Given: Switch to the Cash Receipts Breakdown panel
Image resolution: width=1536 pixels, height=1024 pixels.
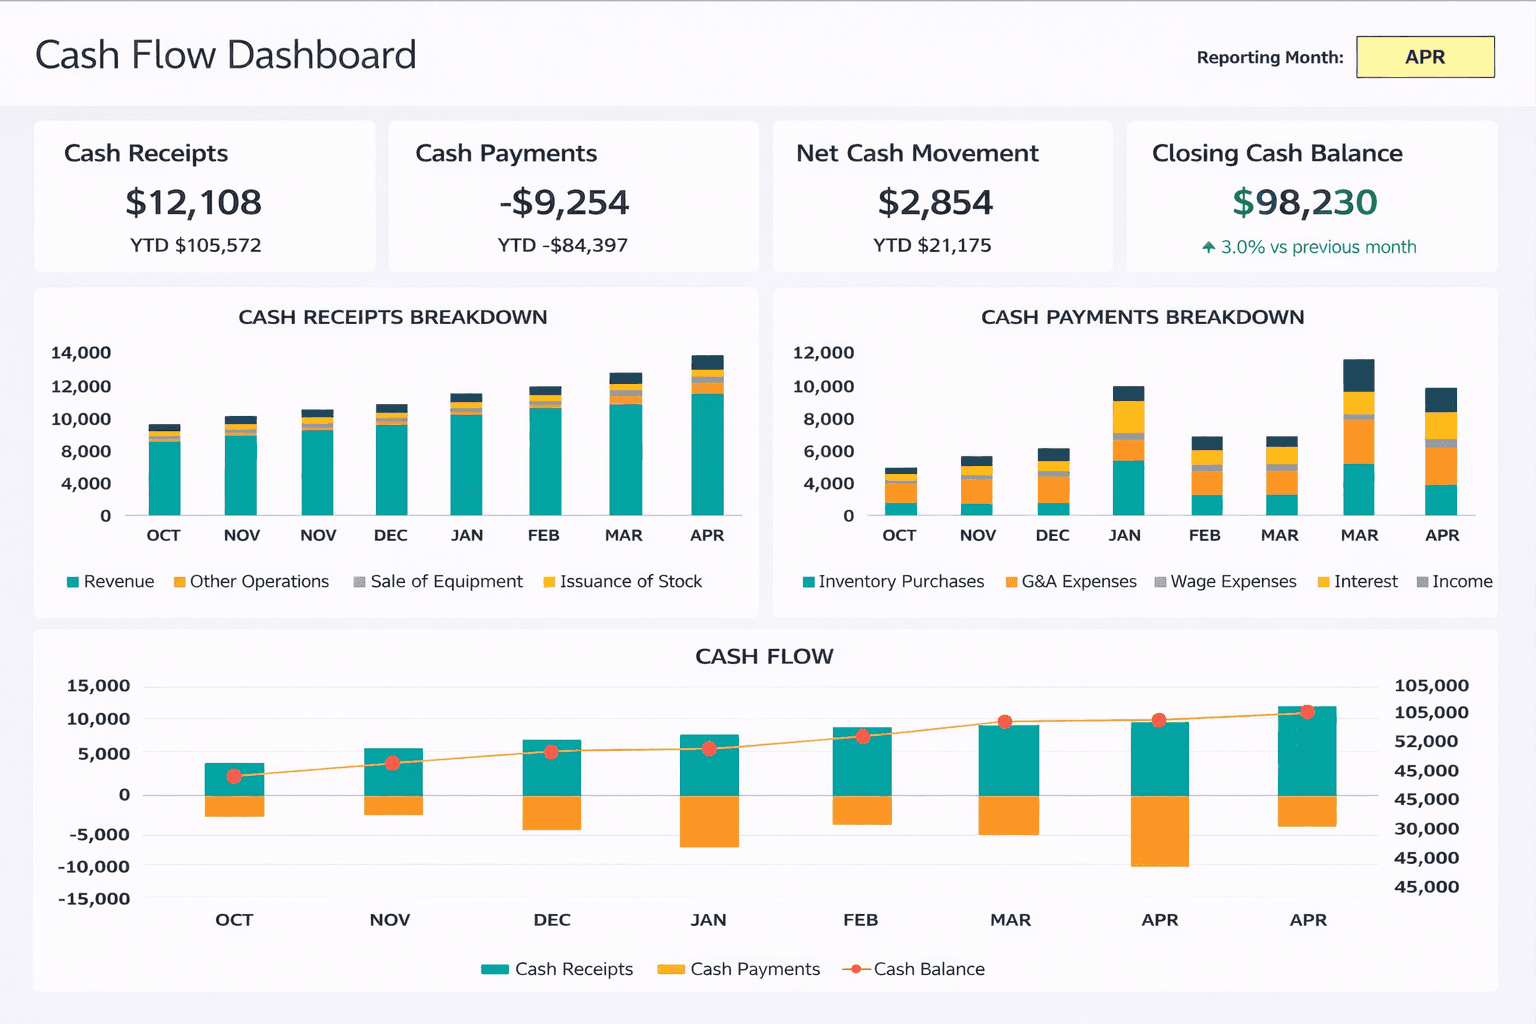Looking at the screenshot, I should (x=392, y=317).
